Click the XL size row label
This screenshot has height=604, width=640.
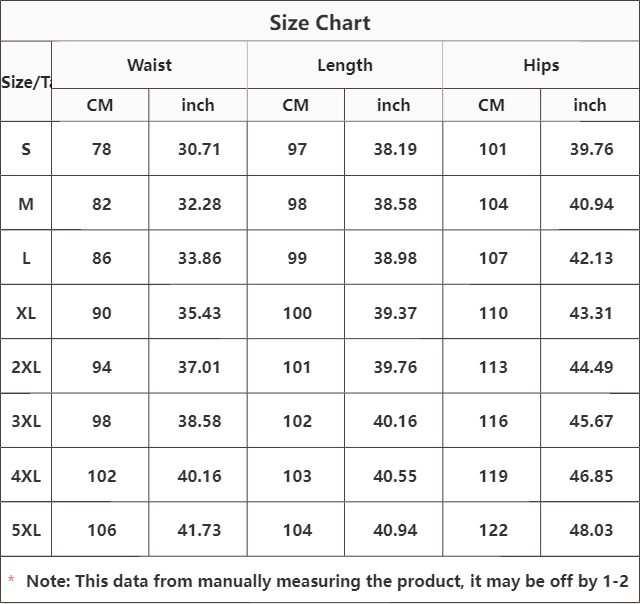tap(26, 313)
